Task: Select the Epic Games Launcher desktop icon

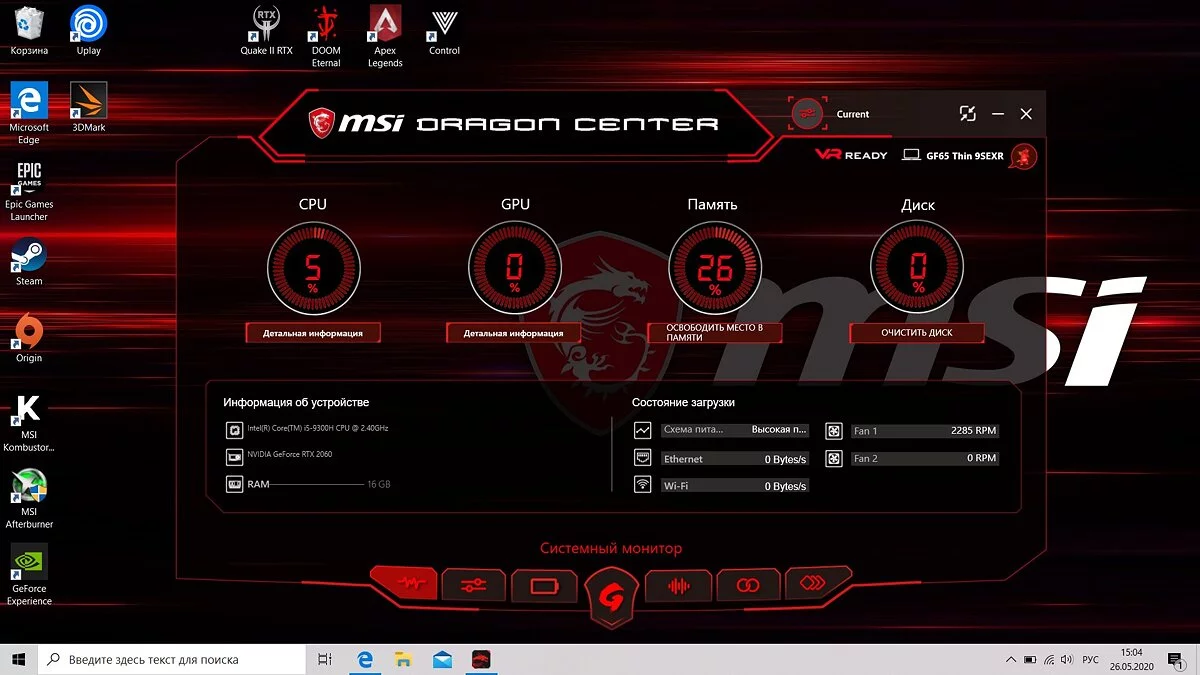Action: point(29,191)
